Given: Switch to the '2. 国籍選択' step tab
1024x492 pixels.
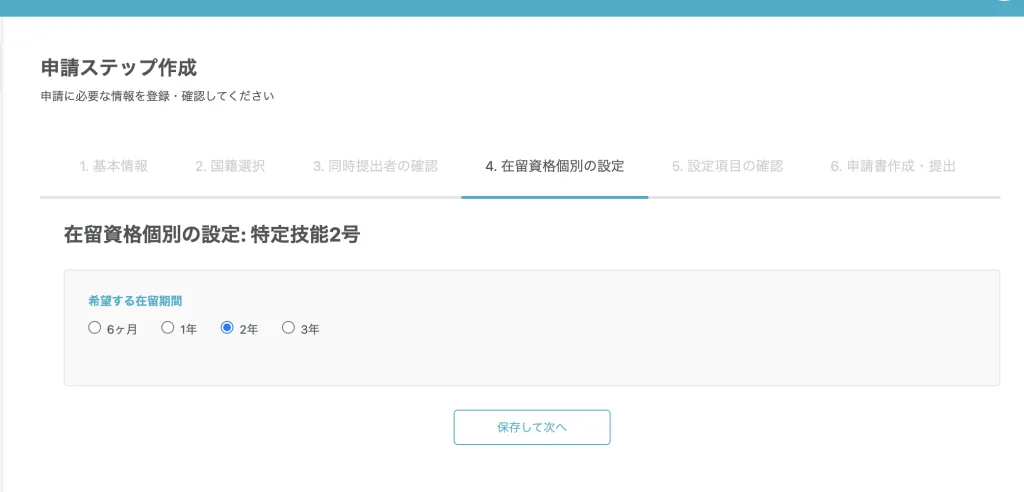Looking at the screenshot, I should [230, 167].
